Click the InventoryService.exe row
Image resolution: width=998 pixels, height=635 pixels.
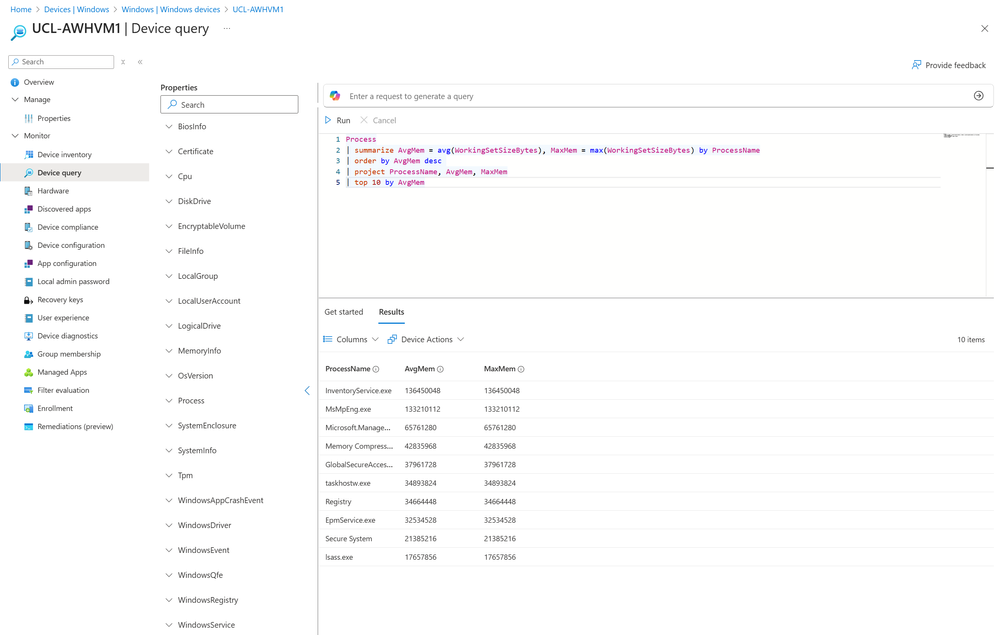[x=656, y=391]
